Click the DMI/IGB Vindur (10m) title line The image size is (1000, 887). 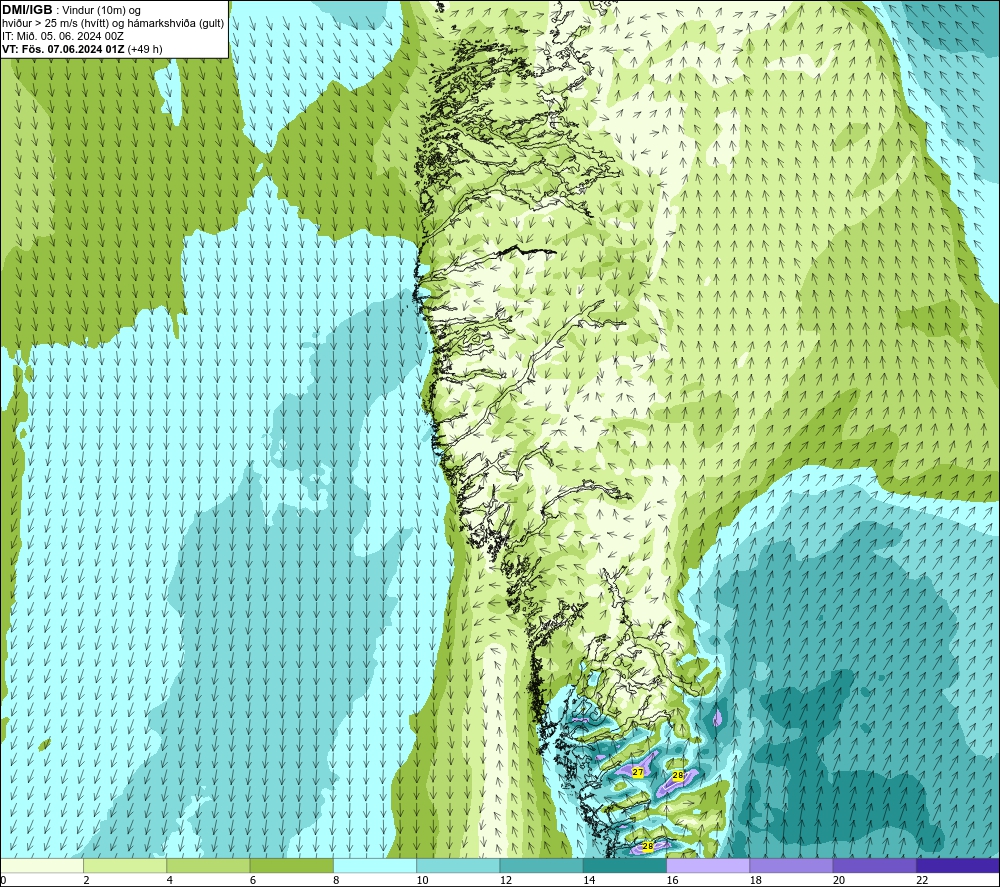[71, 10]
